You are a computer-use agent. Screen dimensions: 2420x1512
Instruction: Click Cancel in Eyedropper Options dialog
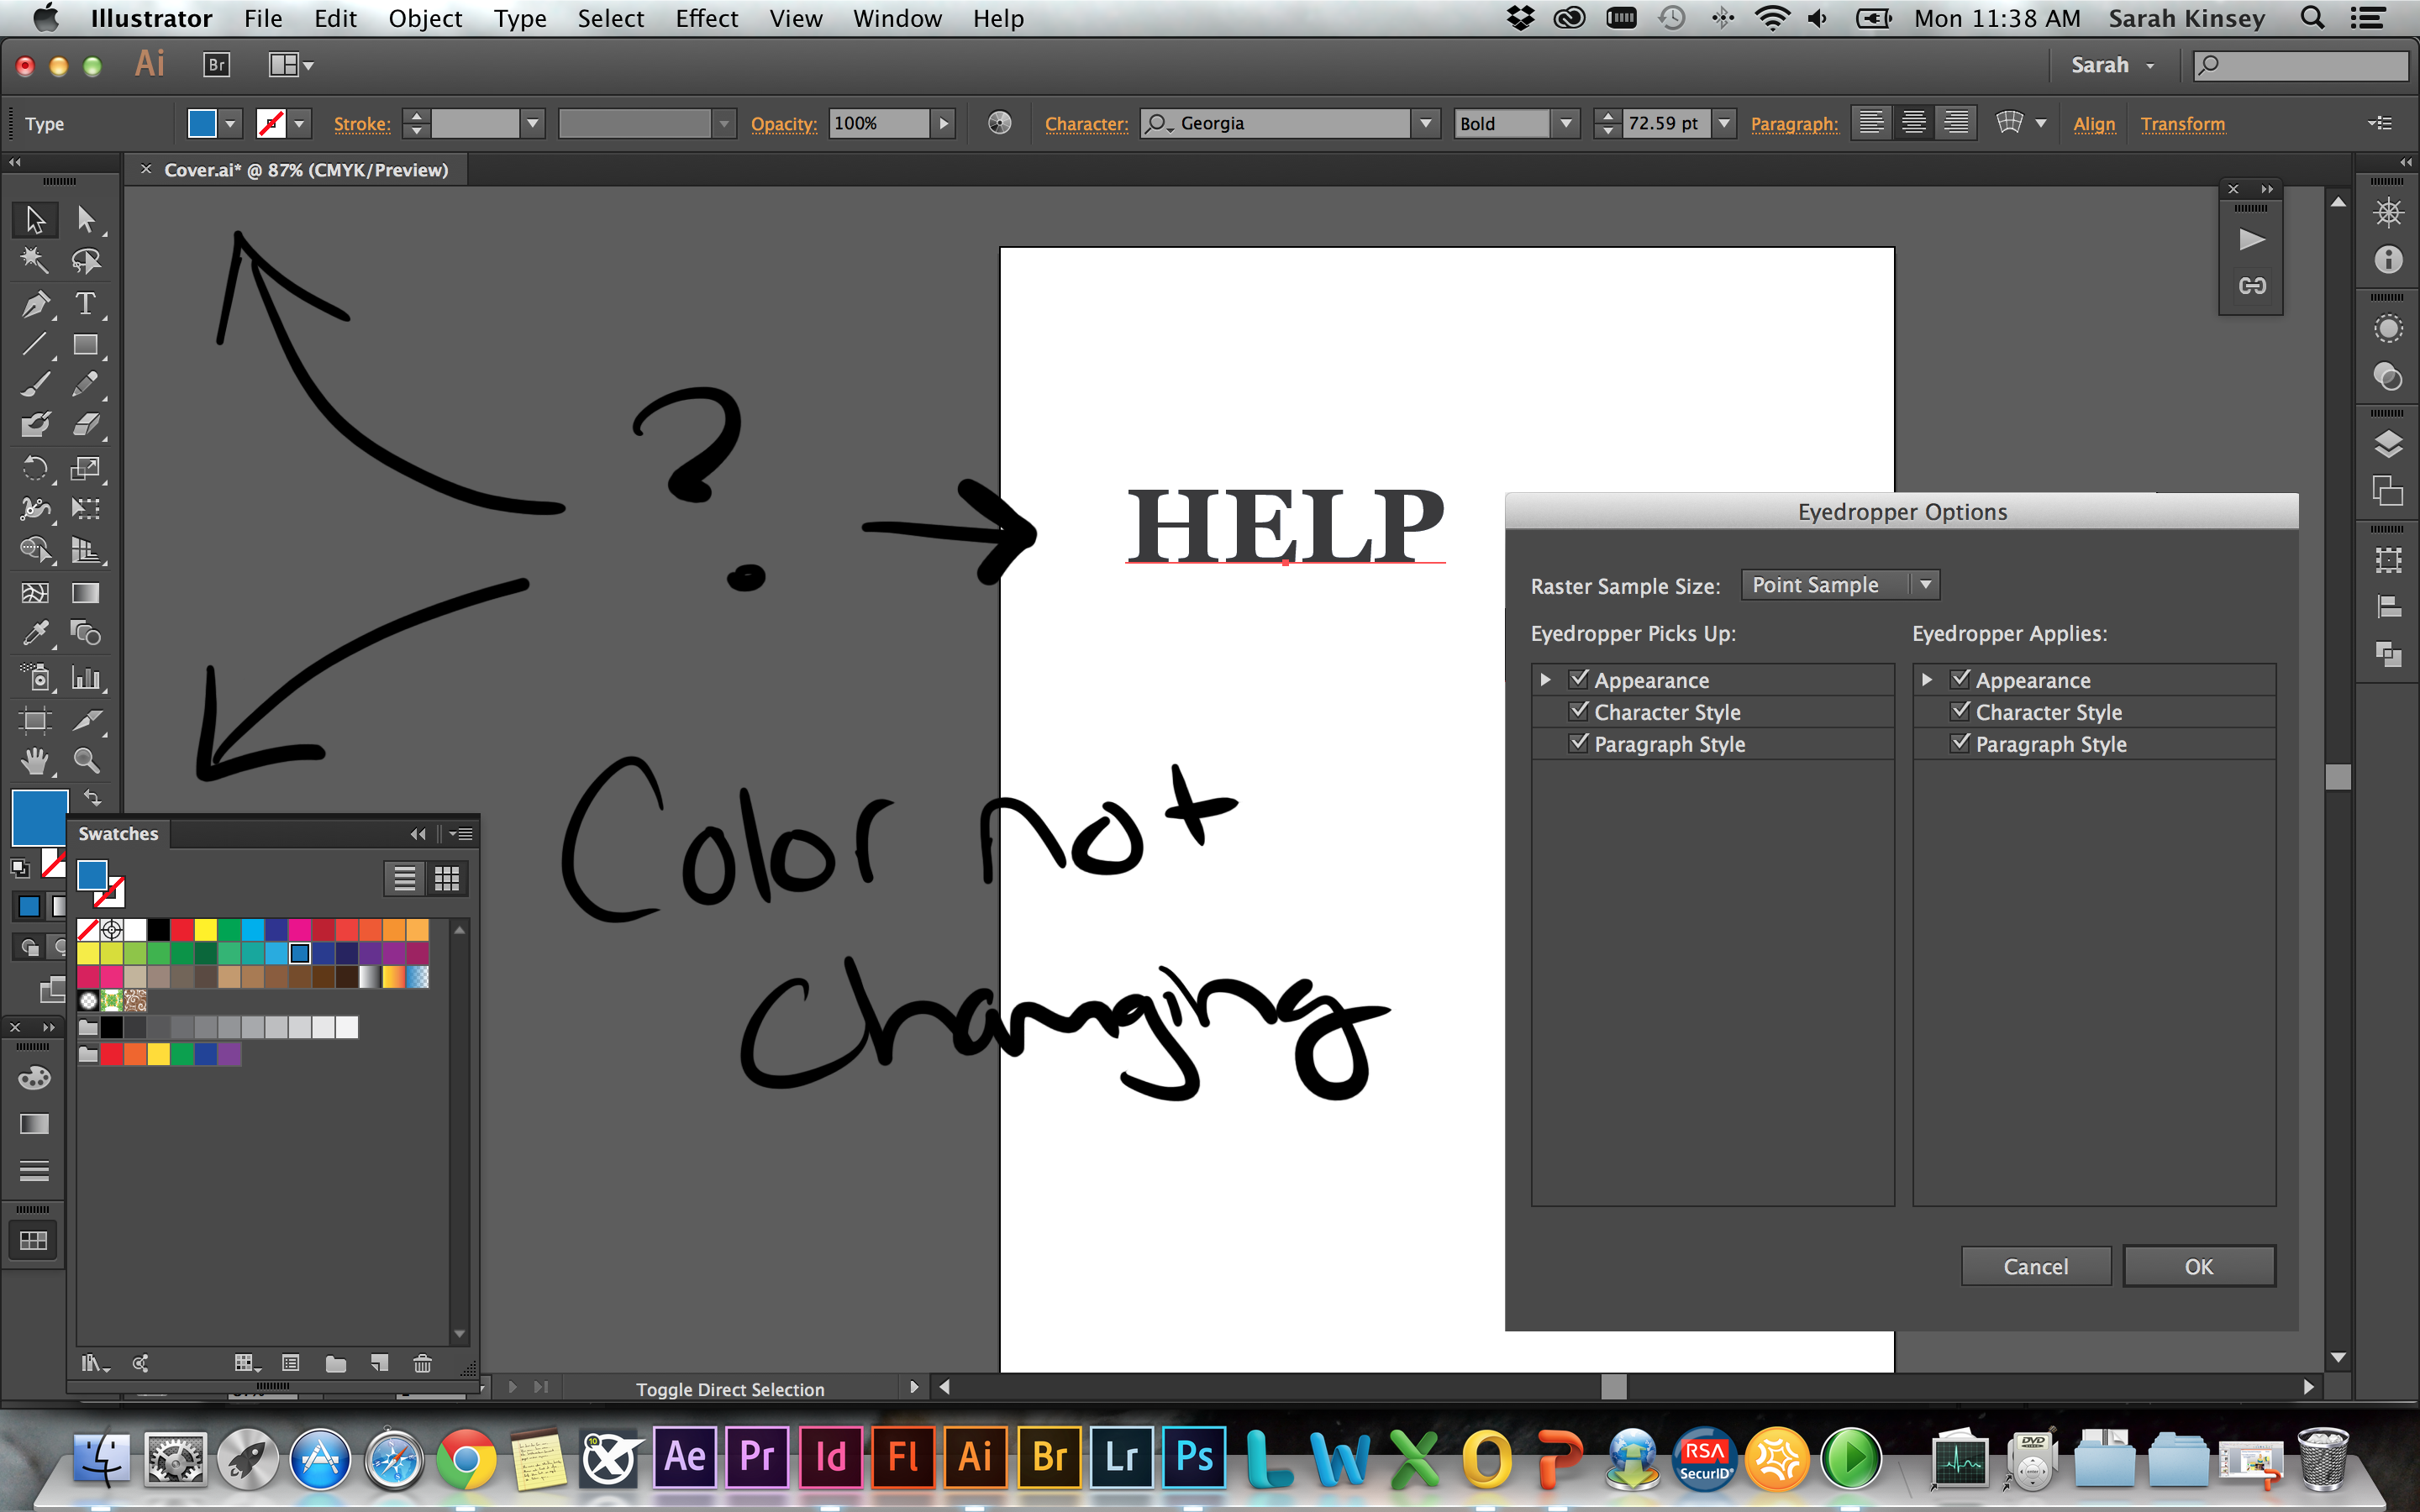click(x=2033, y=1267)
